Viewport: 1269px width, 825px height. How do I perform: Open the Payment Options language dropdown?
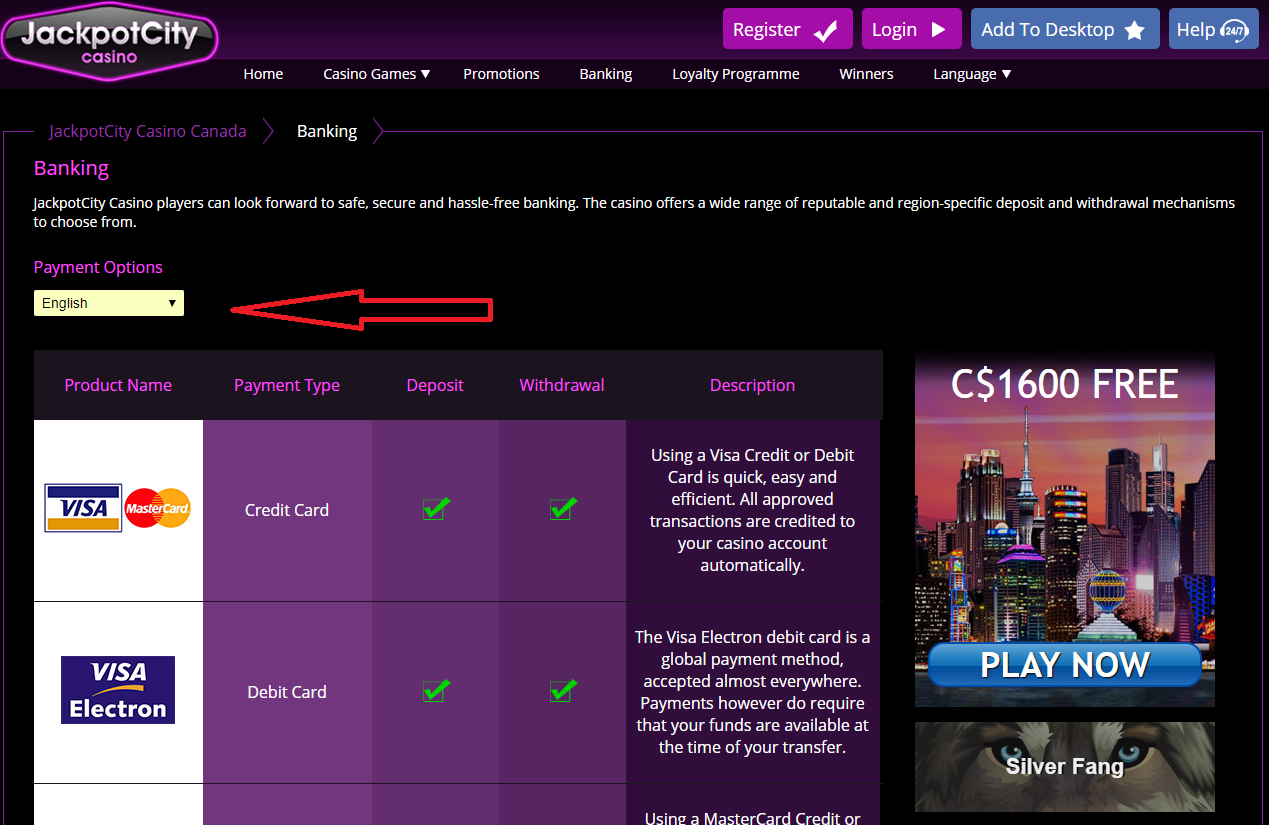(x=109, y=303)
